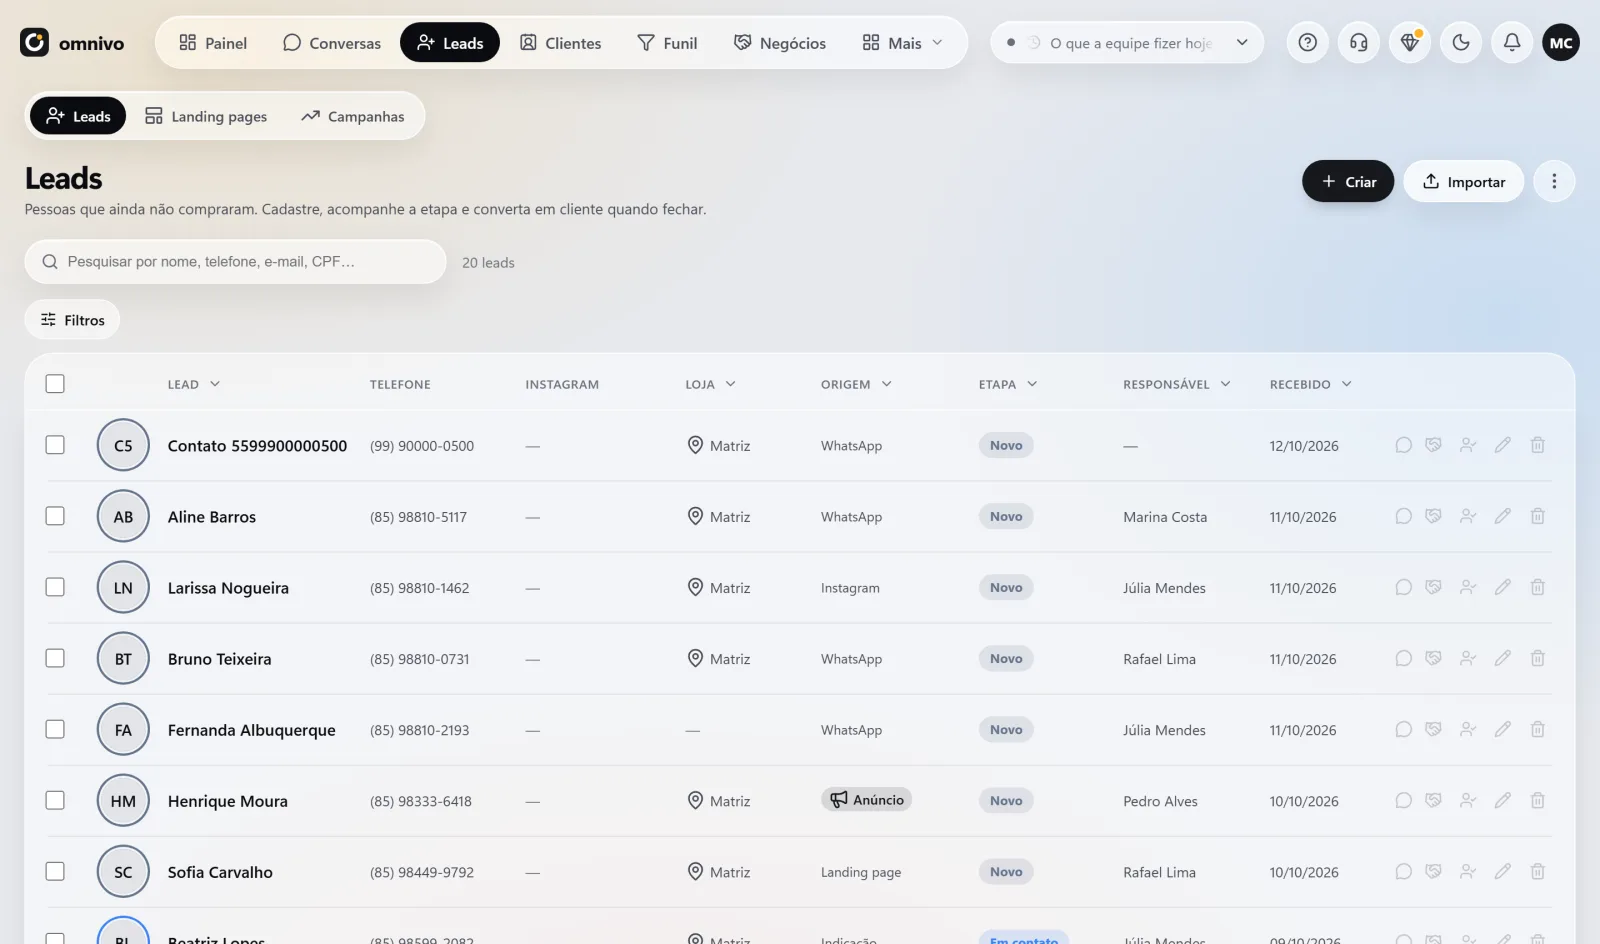
Task: Open notifications bell icon
Action: pyautogui.click(x=1512, y=42)
